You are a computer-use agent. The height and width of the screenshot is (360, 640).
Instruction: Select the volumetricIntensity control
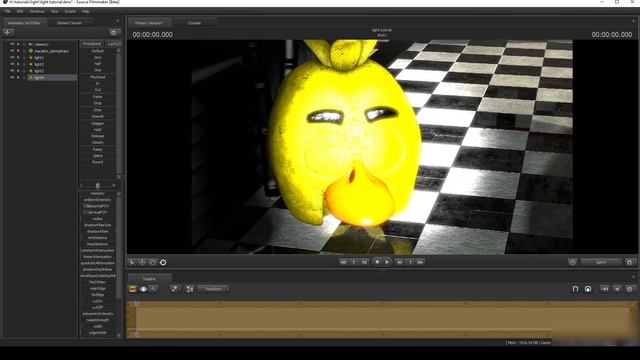[98, 313]
